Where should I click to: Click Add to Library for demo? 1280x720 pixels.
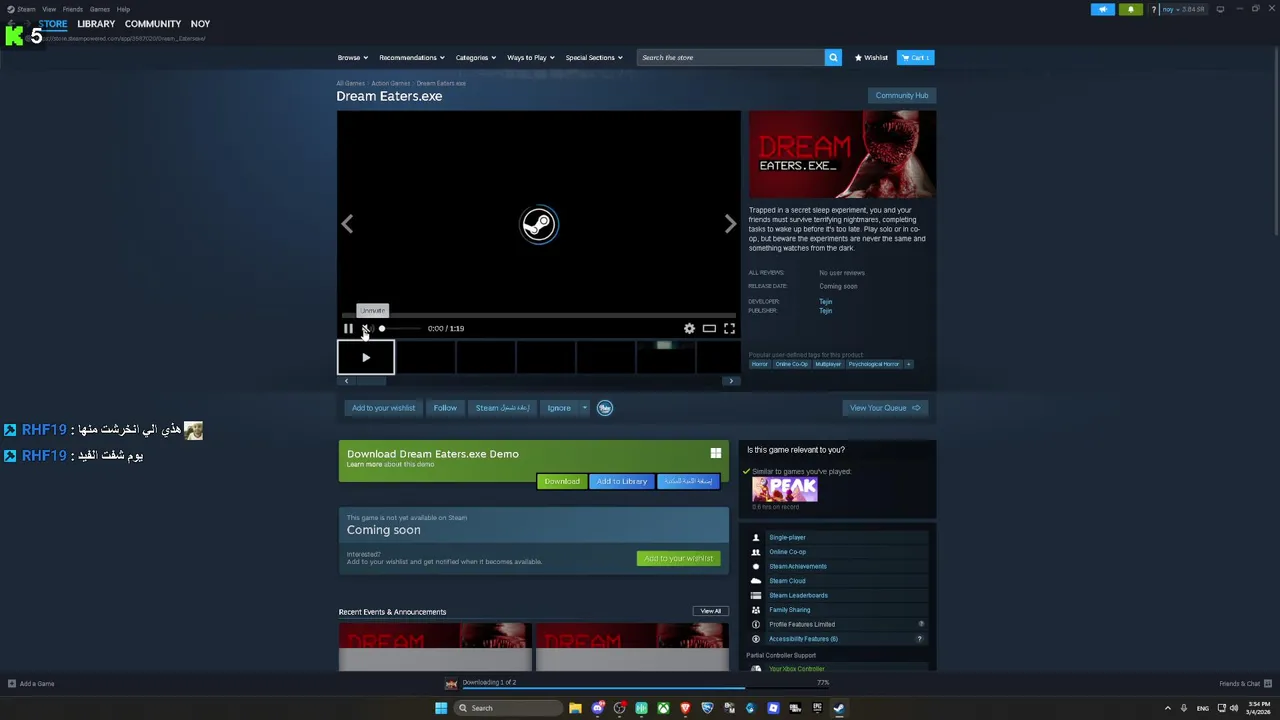coord(622,482)
